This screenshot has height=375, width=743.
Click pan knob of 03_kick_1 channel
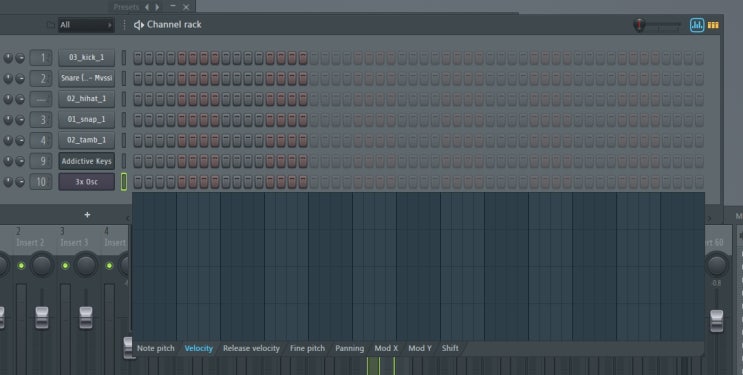click(x=8, y=58)
